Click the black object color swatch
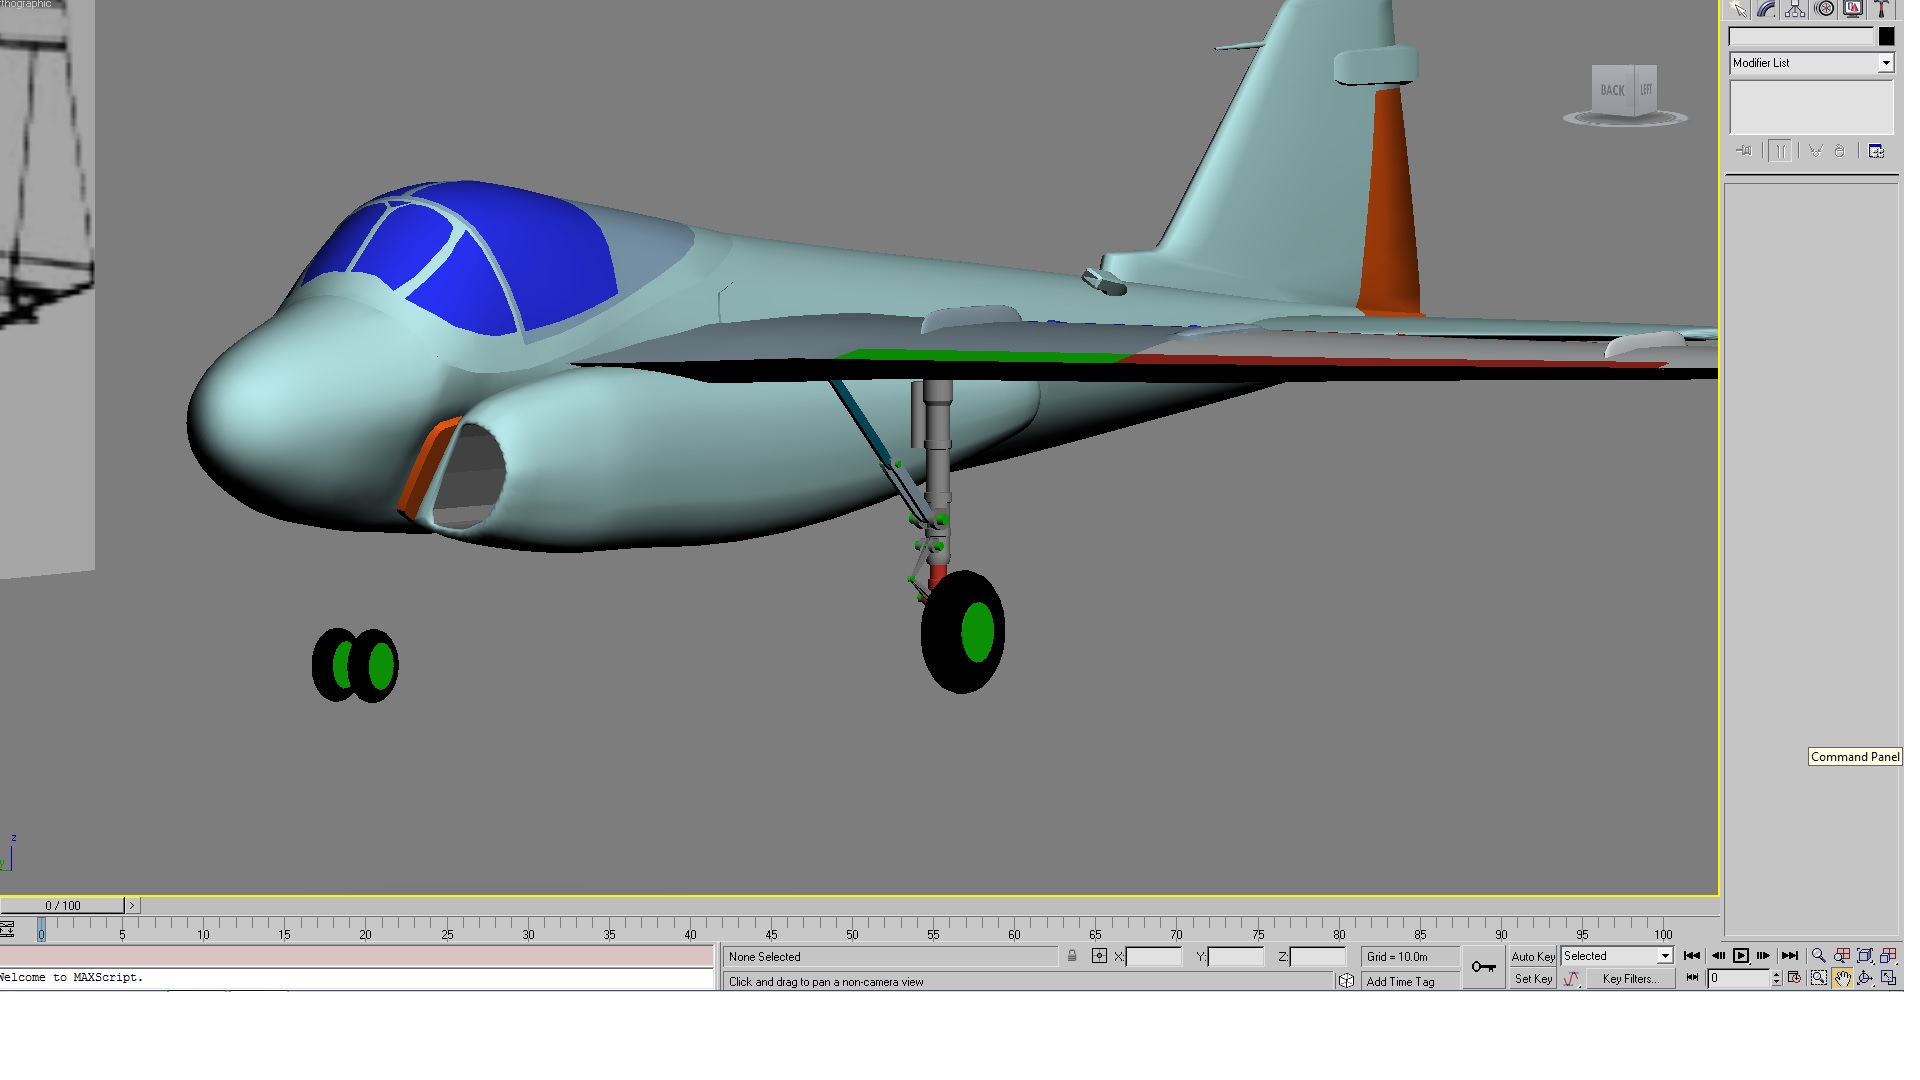This screenshot has height=1080, width=1920. [1886, 36]
